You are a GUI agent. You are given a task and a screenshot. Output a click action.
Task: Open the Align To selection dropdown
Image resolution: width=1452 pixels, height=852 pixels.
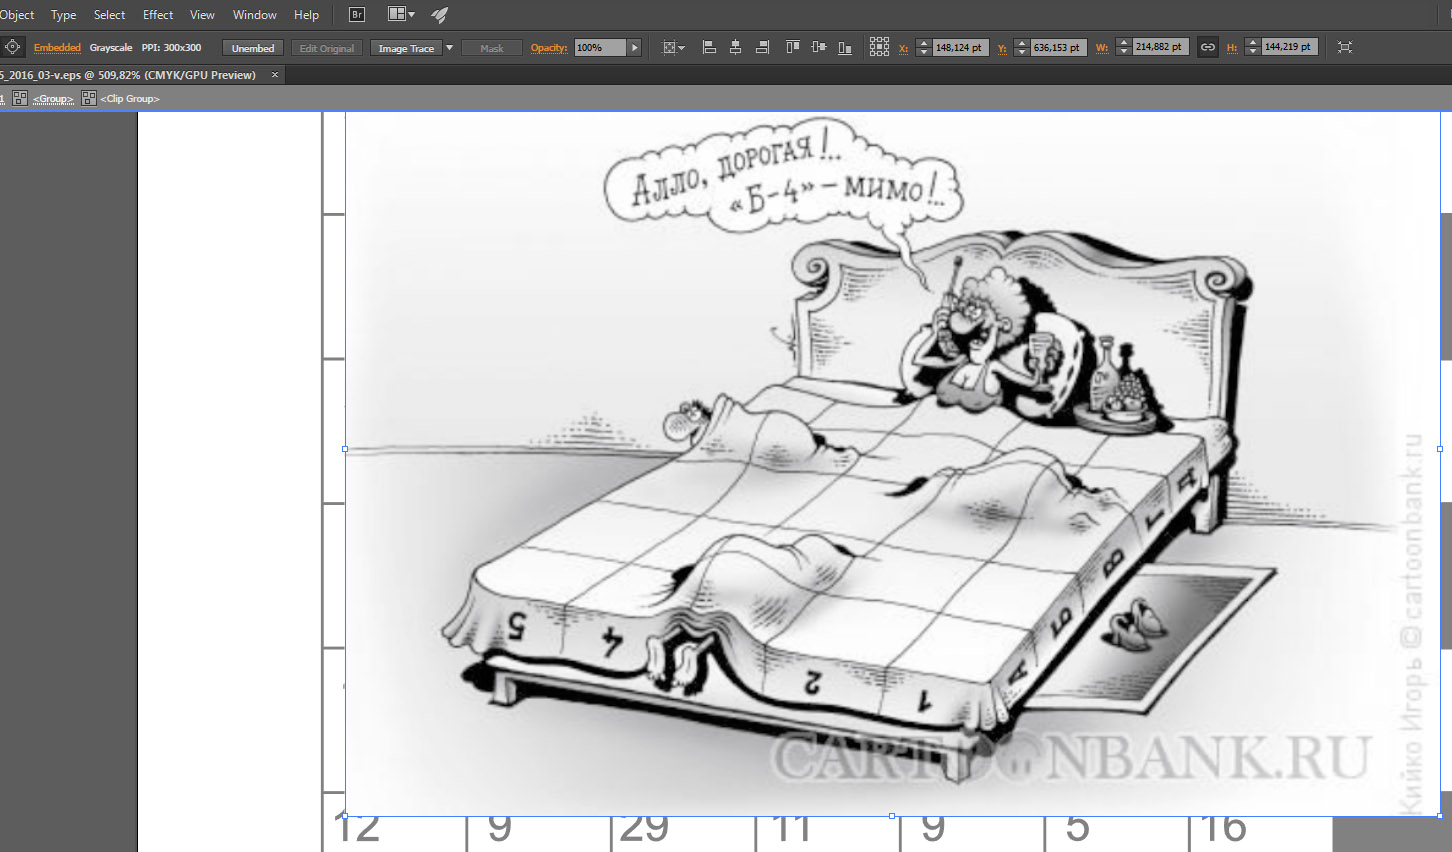pyautogui.click(x=674, y=47)
